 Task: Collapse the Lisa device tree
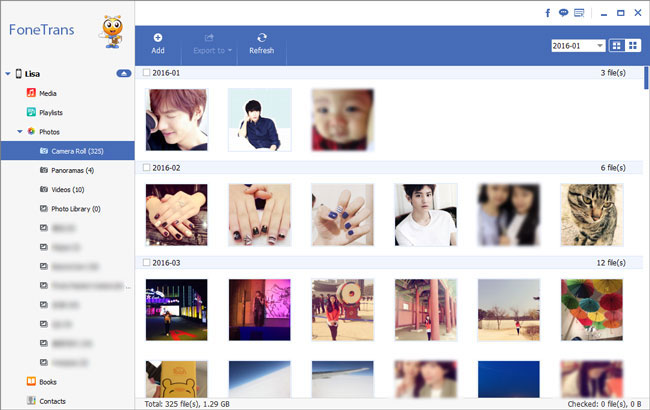click(7, 74)
